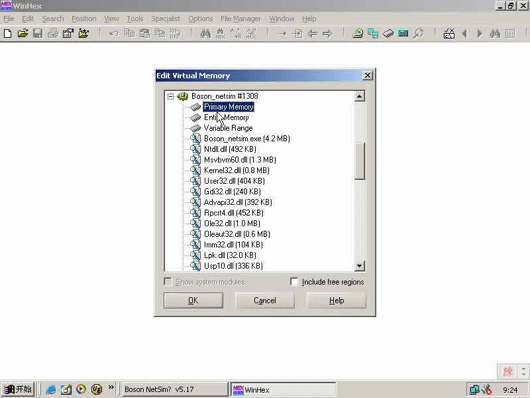530x398 pixels.
Task: Select the Variable Range tree item
Action: 228,128
